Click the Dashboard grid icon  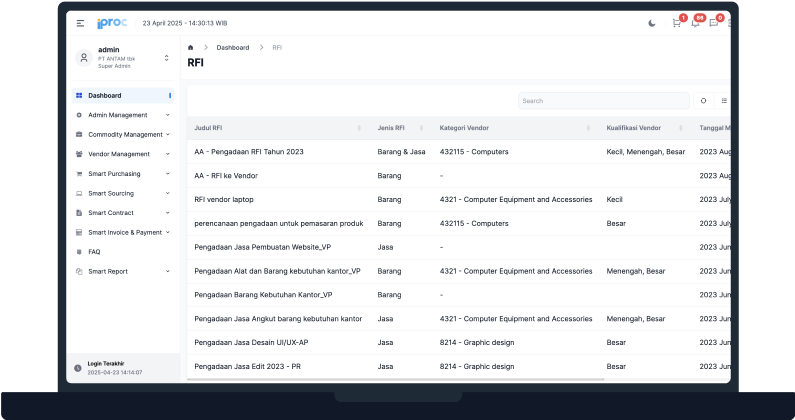pos(79,95)
